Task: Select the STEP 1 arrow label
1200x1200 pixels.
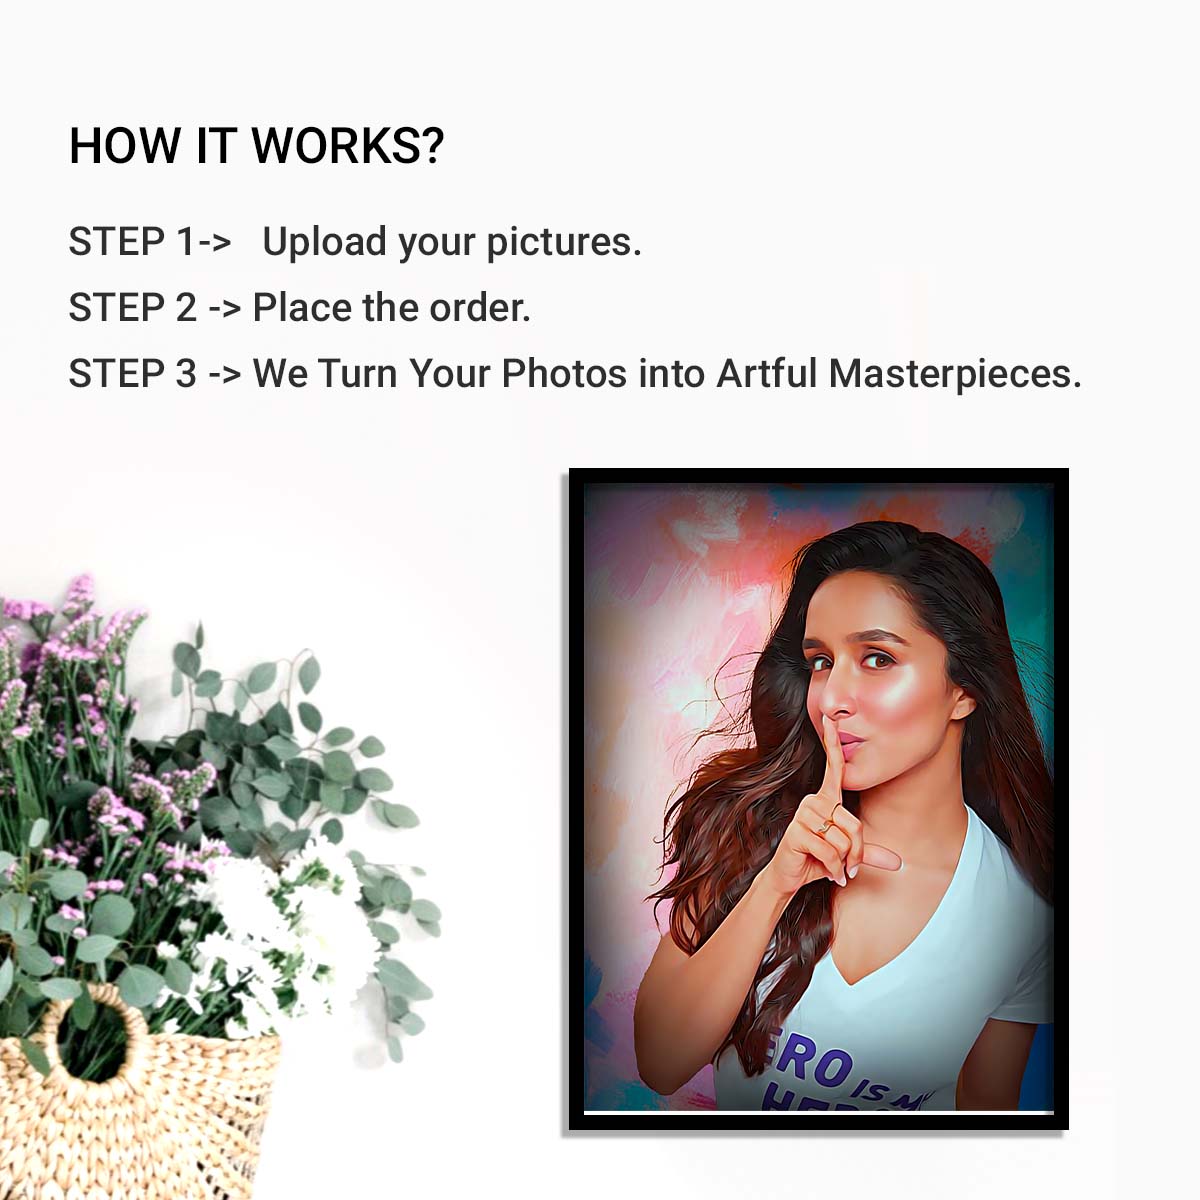Action: 150,242
